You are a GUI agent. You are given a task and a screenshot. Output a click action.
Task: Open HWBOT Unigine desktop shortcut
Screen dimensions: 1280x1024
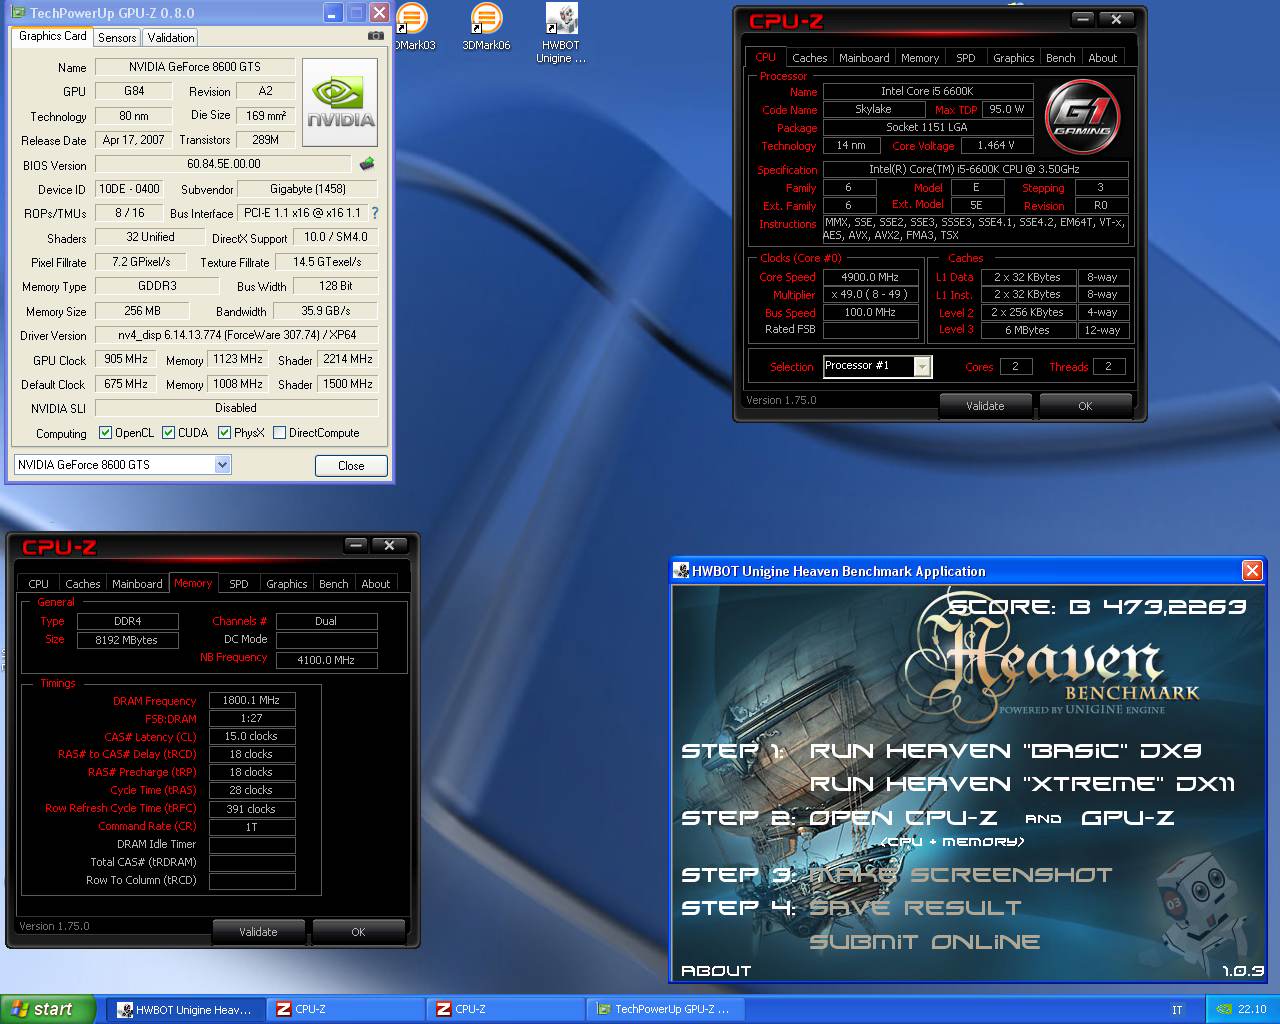point(561,34)
